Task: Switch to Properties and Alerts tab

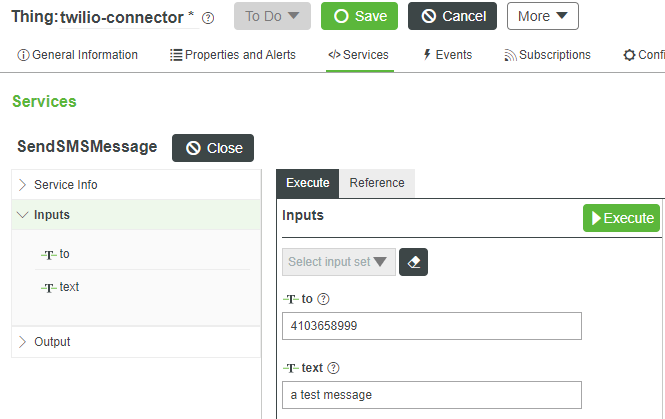Action: pyautogui.click(x=233, y=55)
